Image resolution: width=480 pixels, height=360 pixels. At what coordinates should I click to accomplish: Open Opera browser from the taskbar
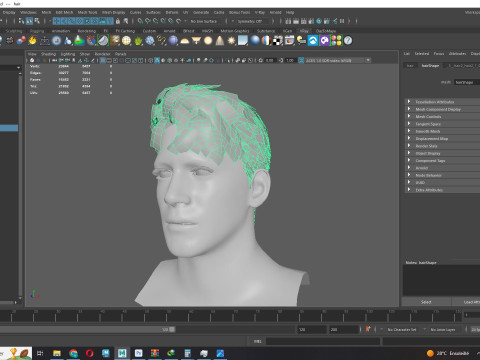click(x=89, y=353)
